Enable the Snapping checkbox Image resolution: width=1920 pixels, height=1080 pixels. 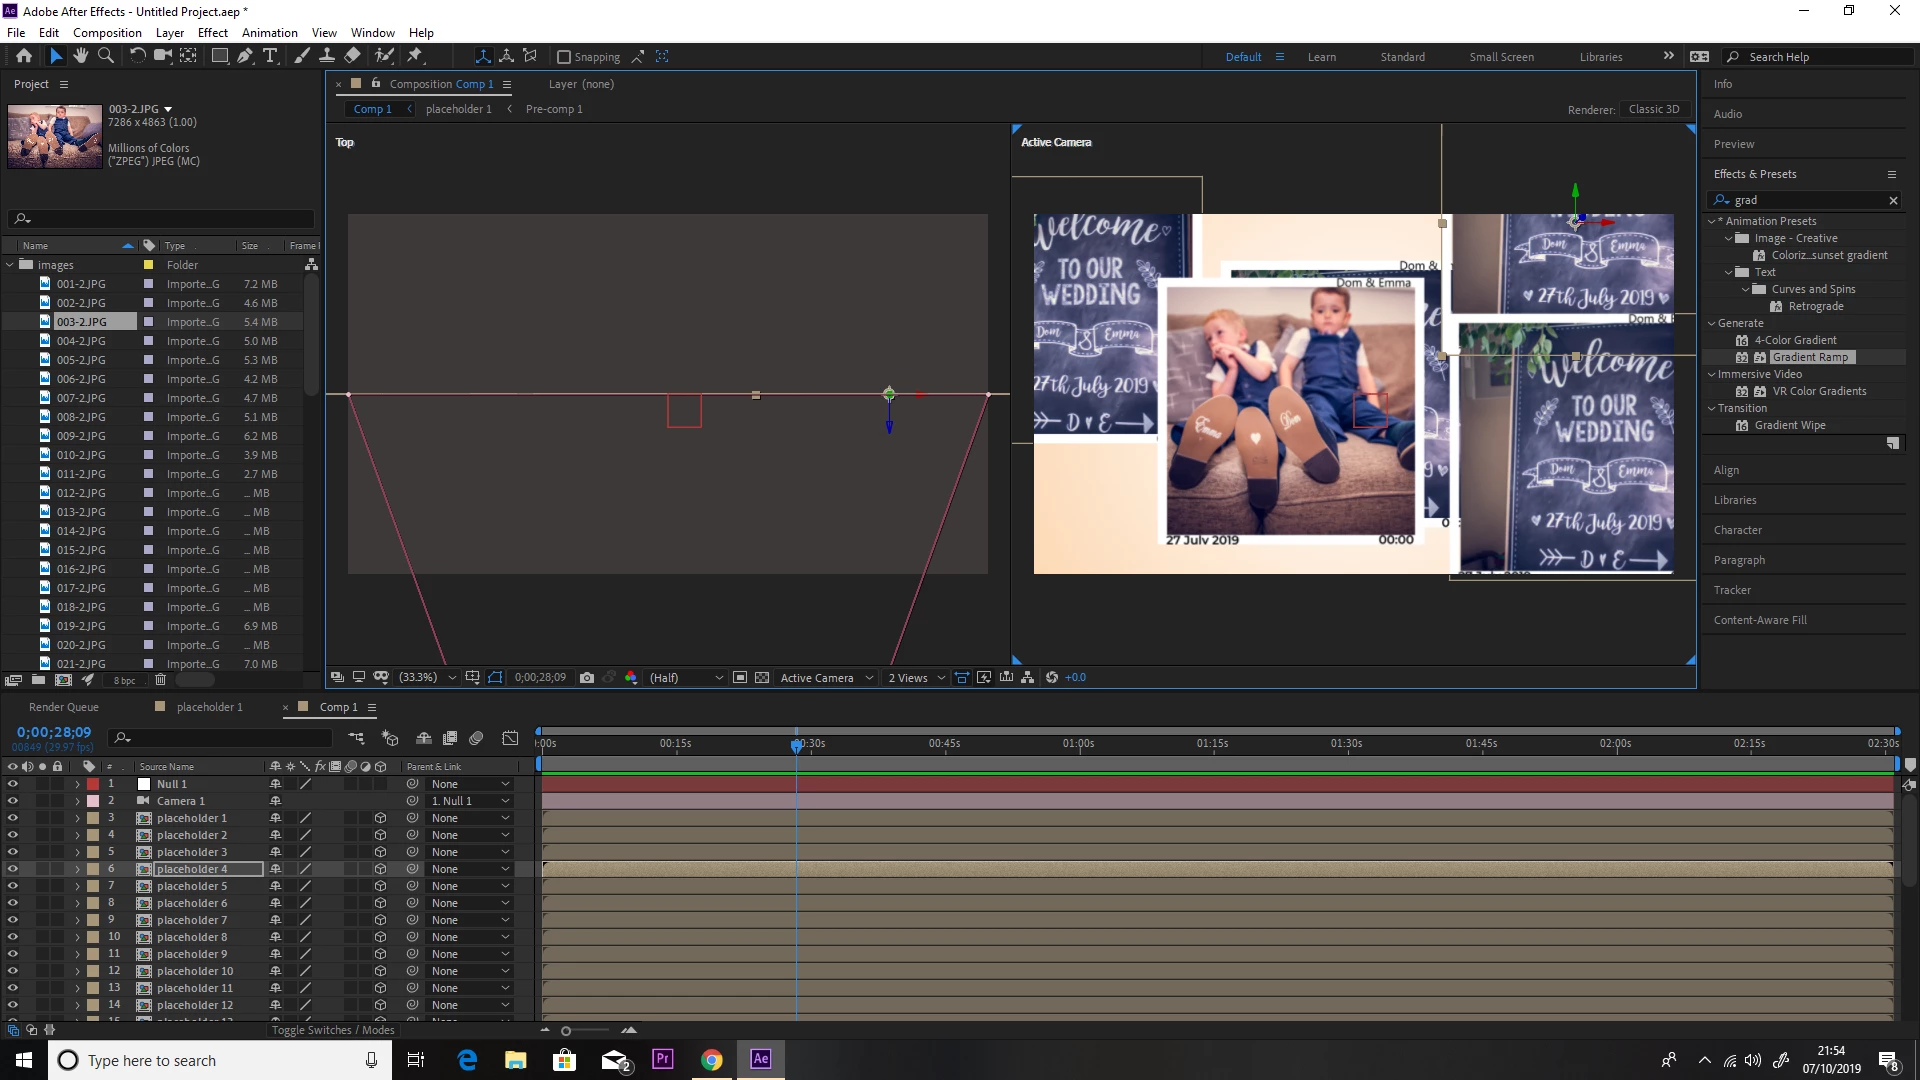pos(564,57)
